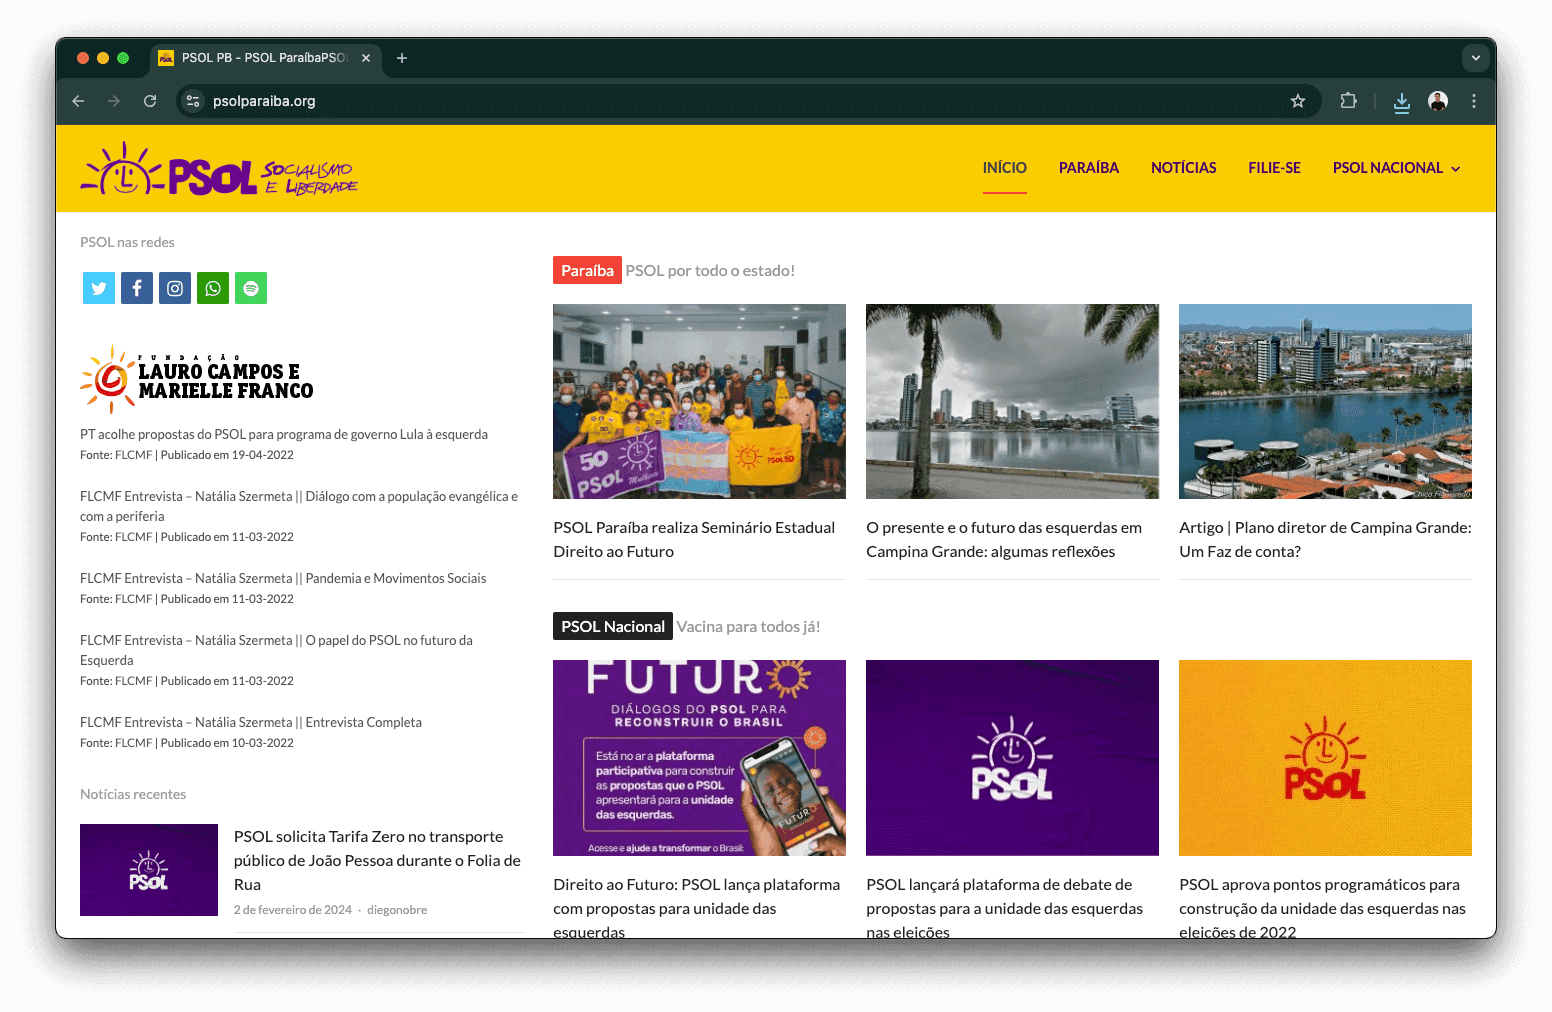The height and width of the screenshot is (1012, 1552).
Task: Click the Fundação Lauro Campos e Marielle Franco logo
Action: 196,378
